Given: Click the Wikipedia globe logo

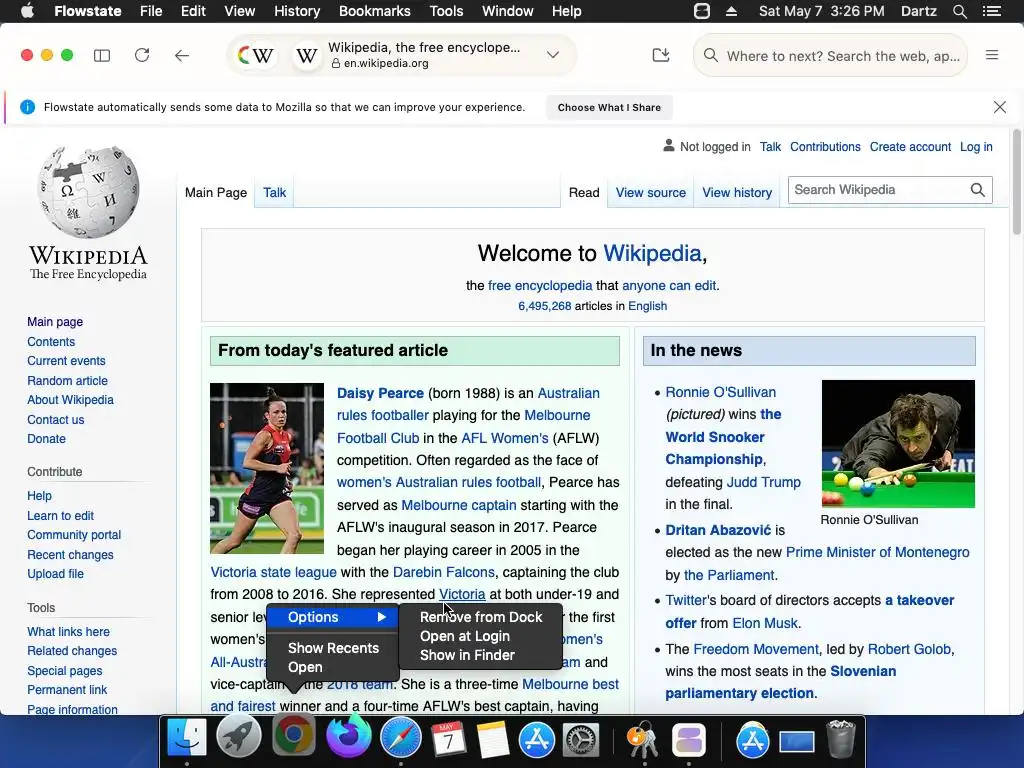Looking at the screenshot, I should 88,191.
